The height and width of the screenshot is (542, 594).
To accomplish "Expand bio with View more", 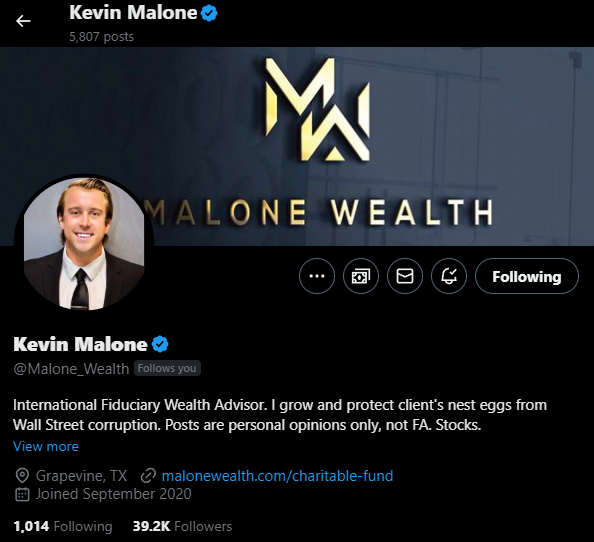I will click(x=46, y=446).
